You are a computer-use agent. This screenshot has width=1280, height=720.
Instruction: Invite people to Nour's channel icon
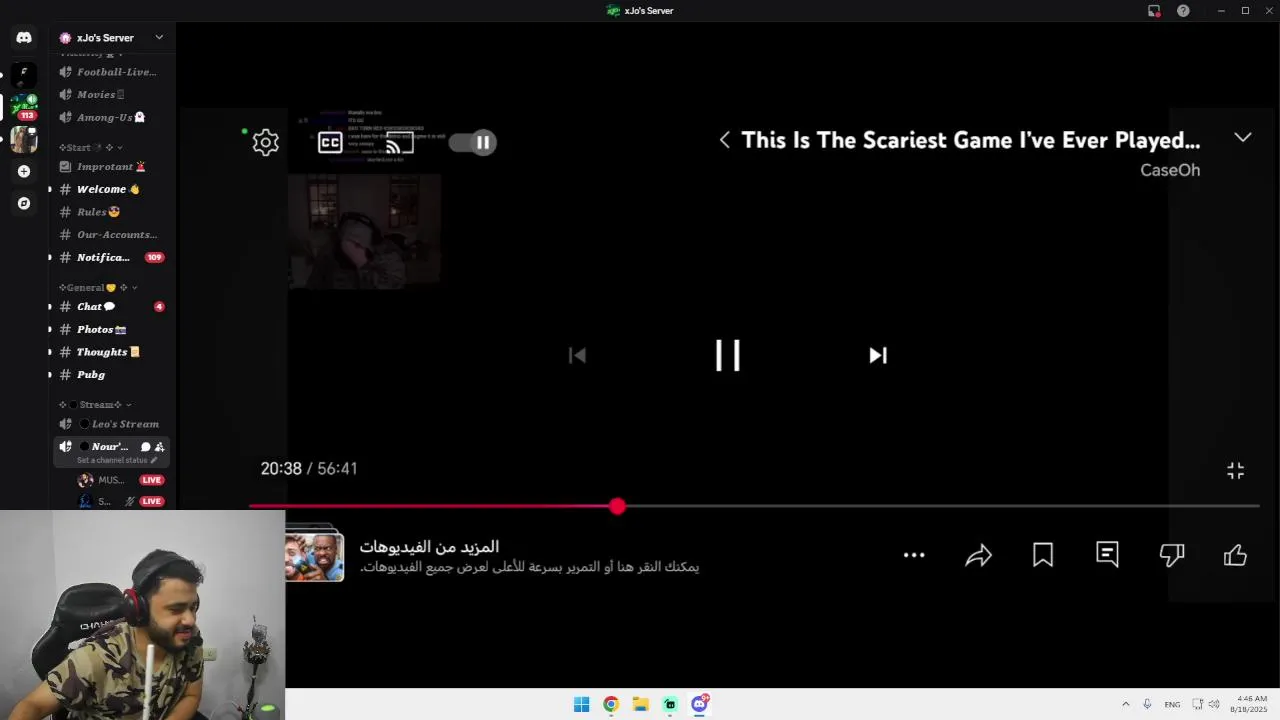159,447
